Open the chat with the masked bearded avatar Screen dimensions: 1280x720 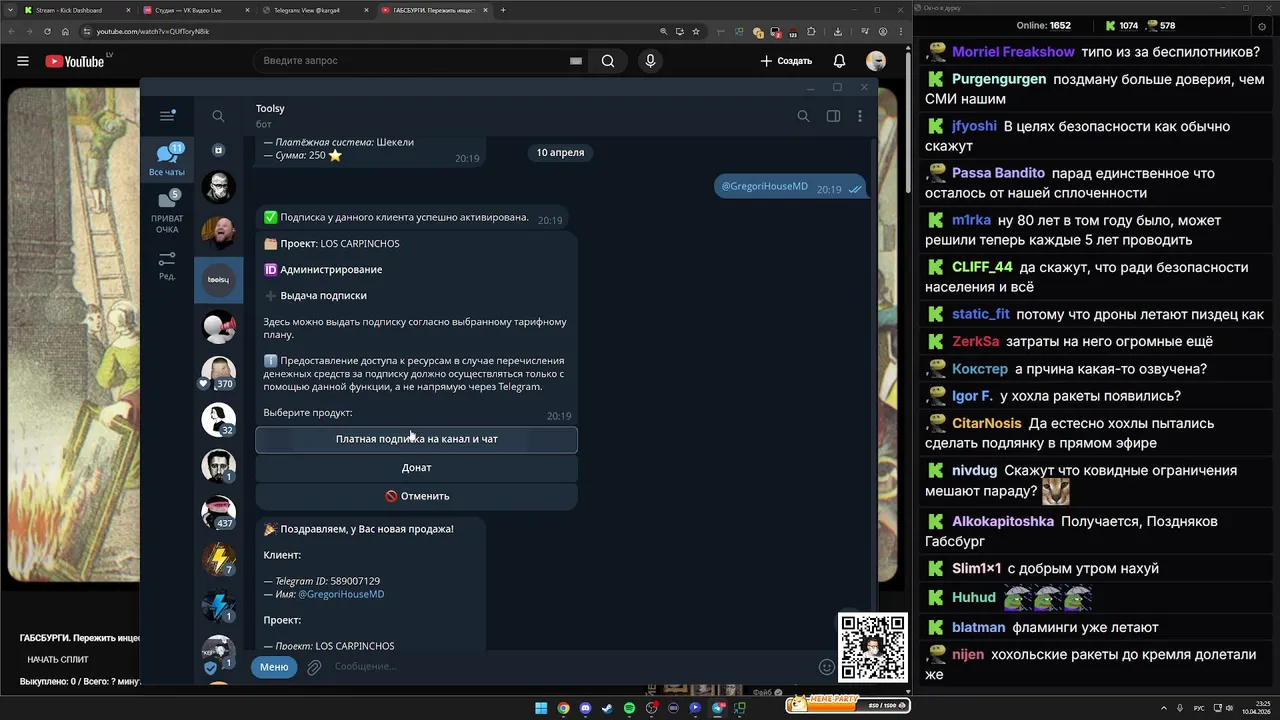(218, 187)
